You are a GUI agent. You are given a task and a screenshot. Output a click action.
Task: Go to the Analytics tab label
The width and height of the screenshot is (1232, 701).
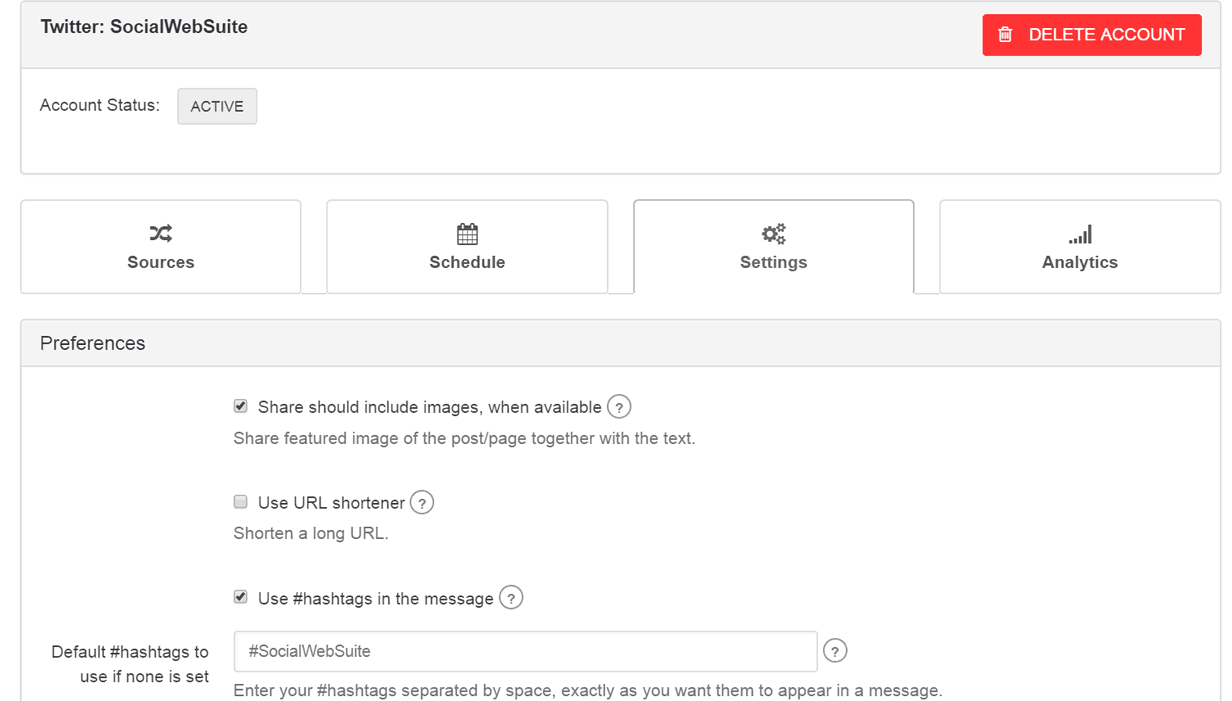click(x=1080, y=262)
